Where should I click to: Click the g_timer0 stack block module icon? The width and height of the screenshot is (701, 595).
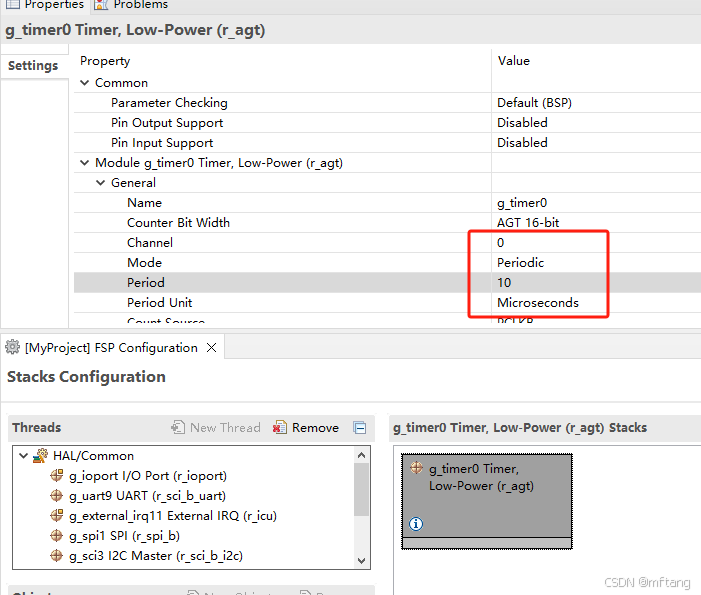[416, 468]
